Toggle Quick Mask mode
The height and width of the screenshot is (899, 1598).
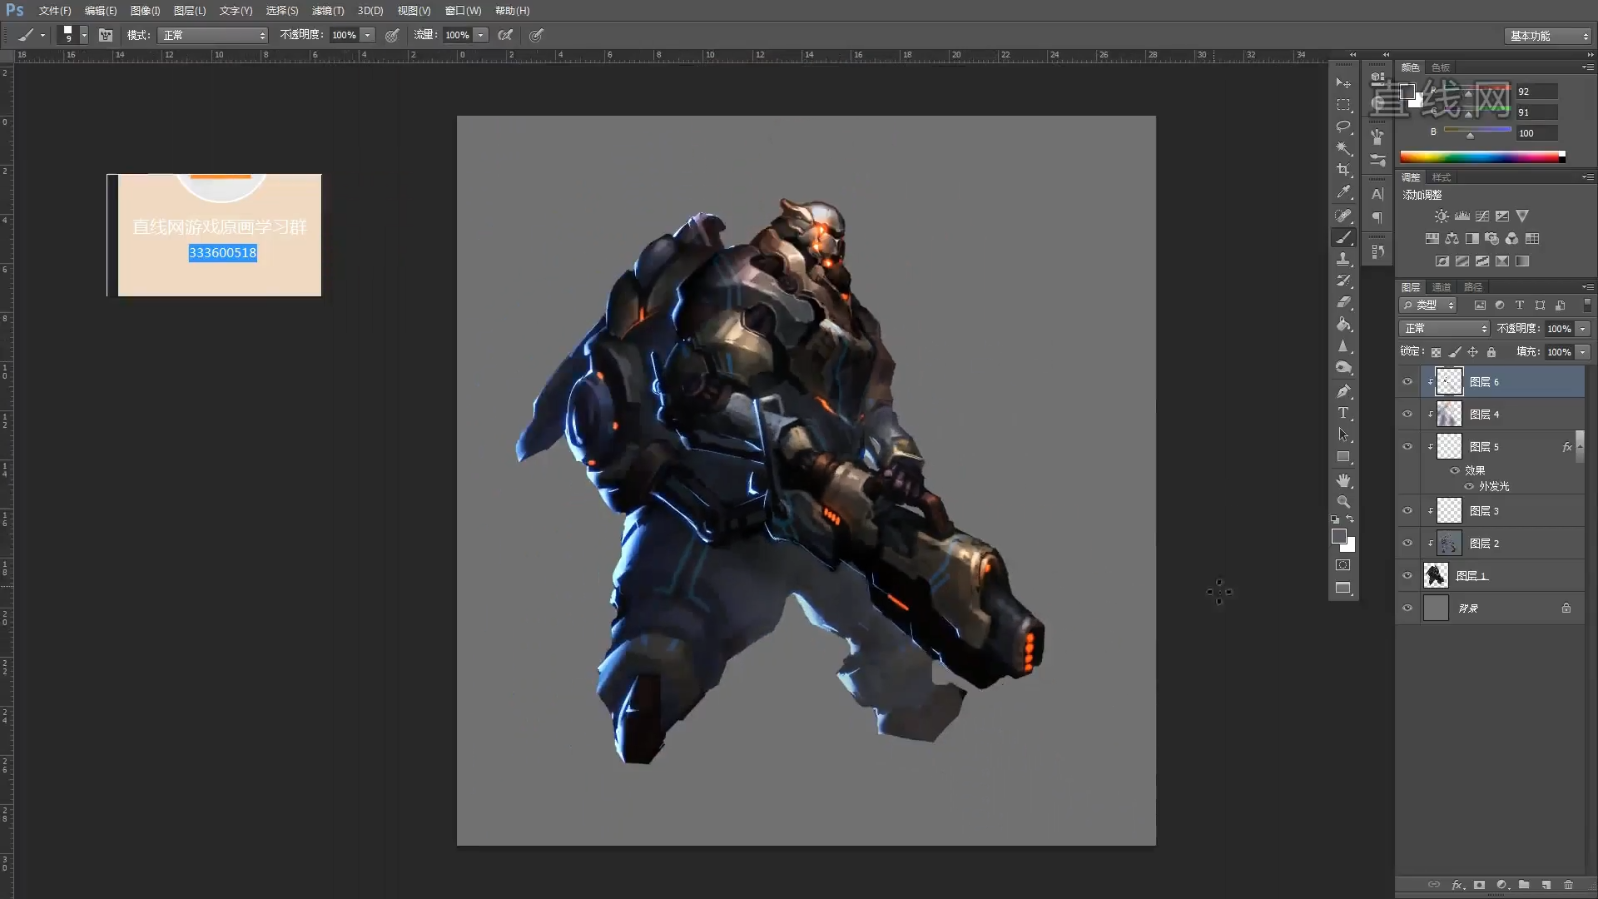(x=1343, y=565)
